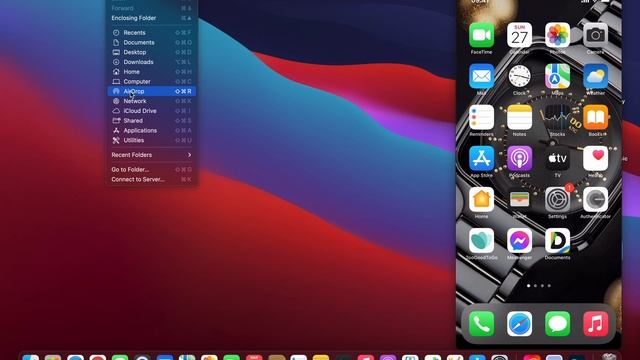Launch the App Store on iPhone

481,158
